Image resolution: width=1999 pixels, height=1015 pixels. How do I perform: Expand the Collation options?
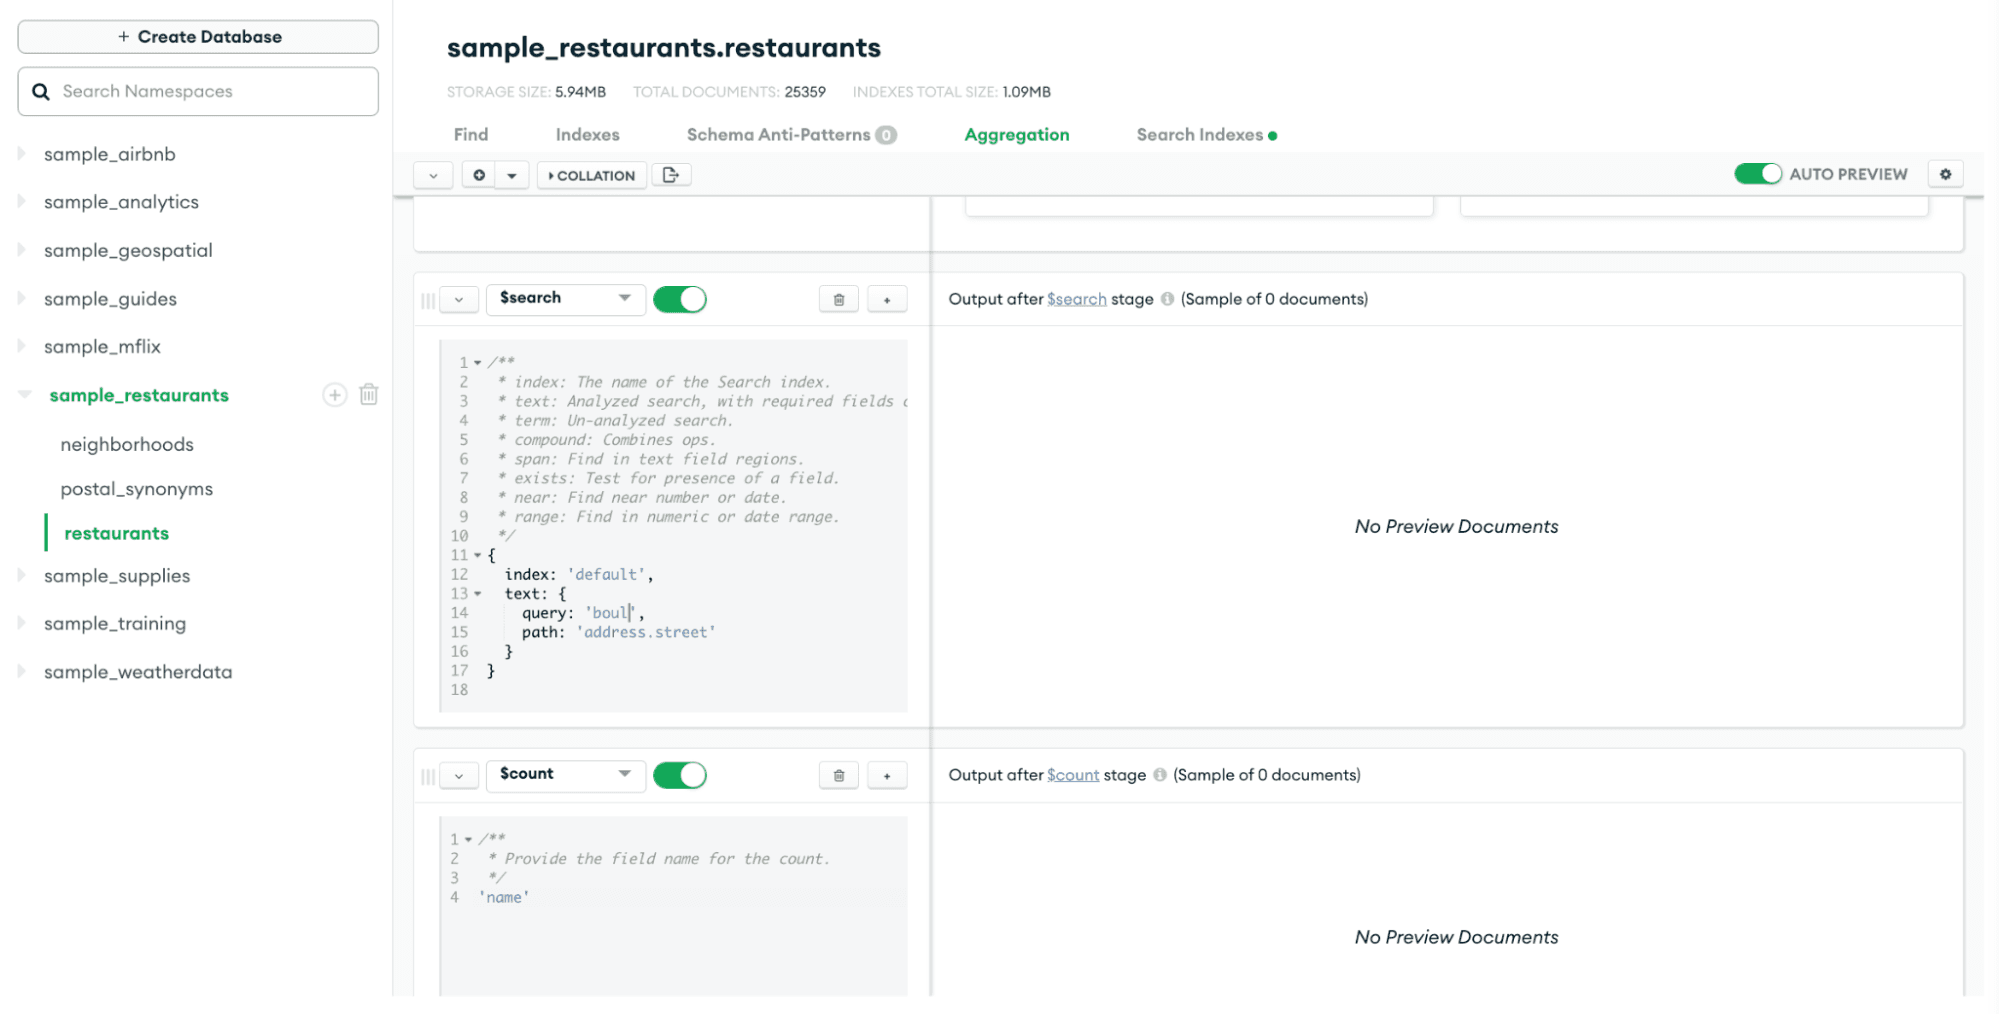point(592,176)
